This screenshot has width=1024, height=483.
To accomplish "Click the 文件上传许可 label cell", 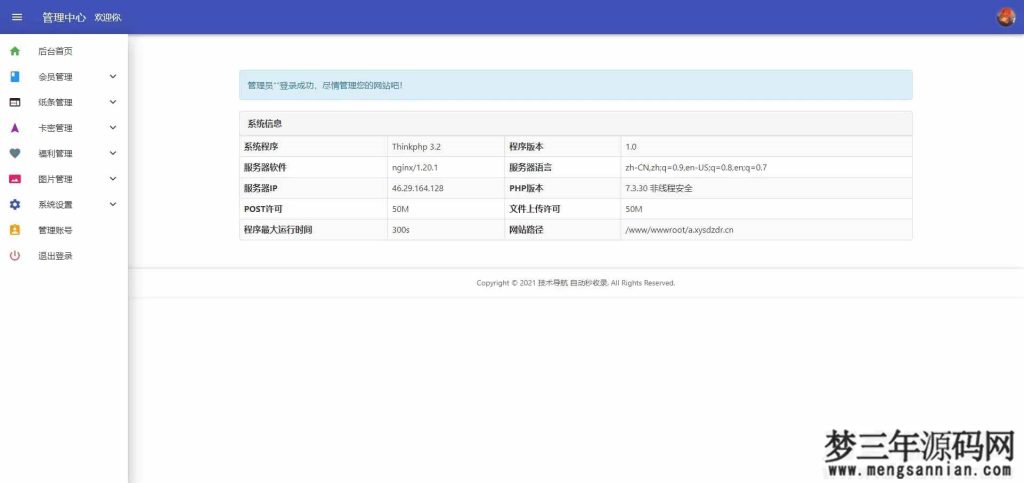I will point(562,210).
